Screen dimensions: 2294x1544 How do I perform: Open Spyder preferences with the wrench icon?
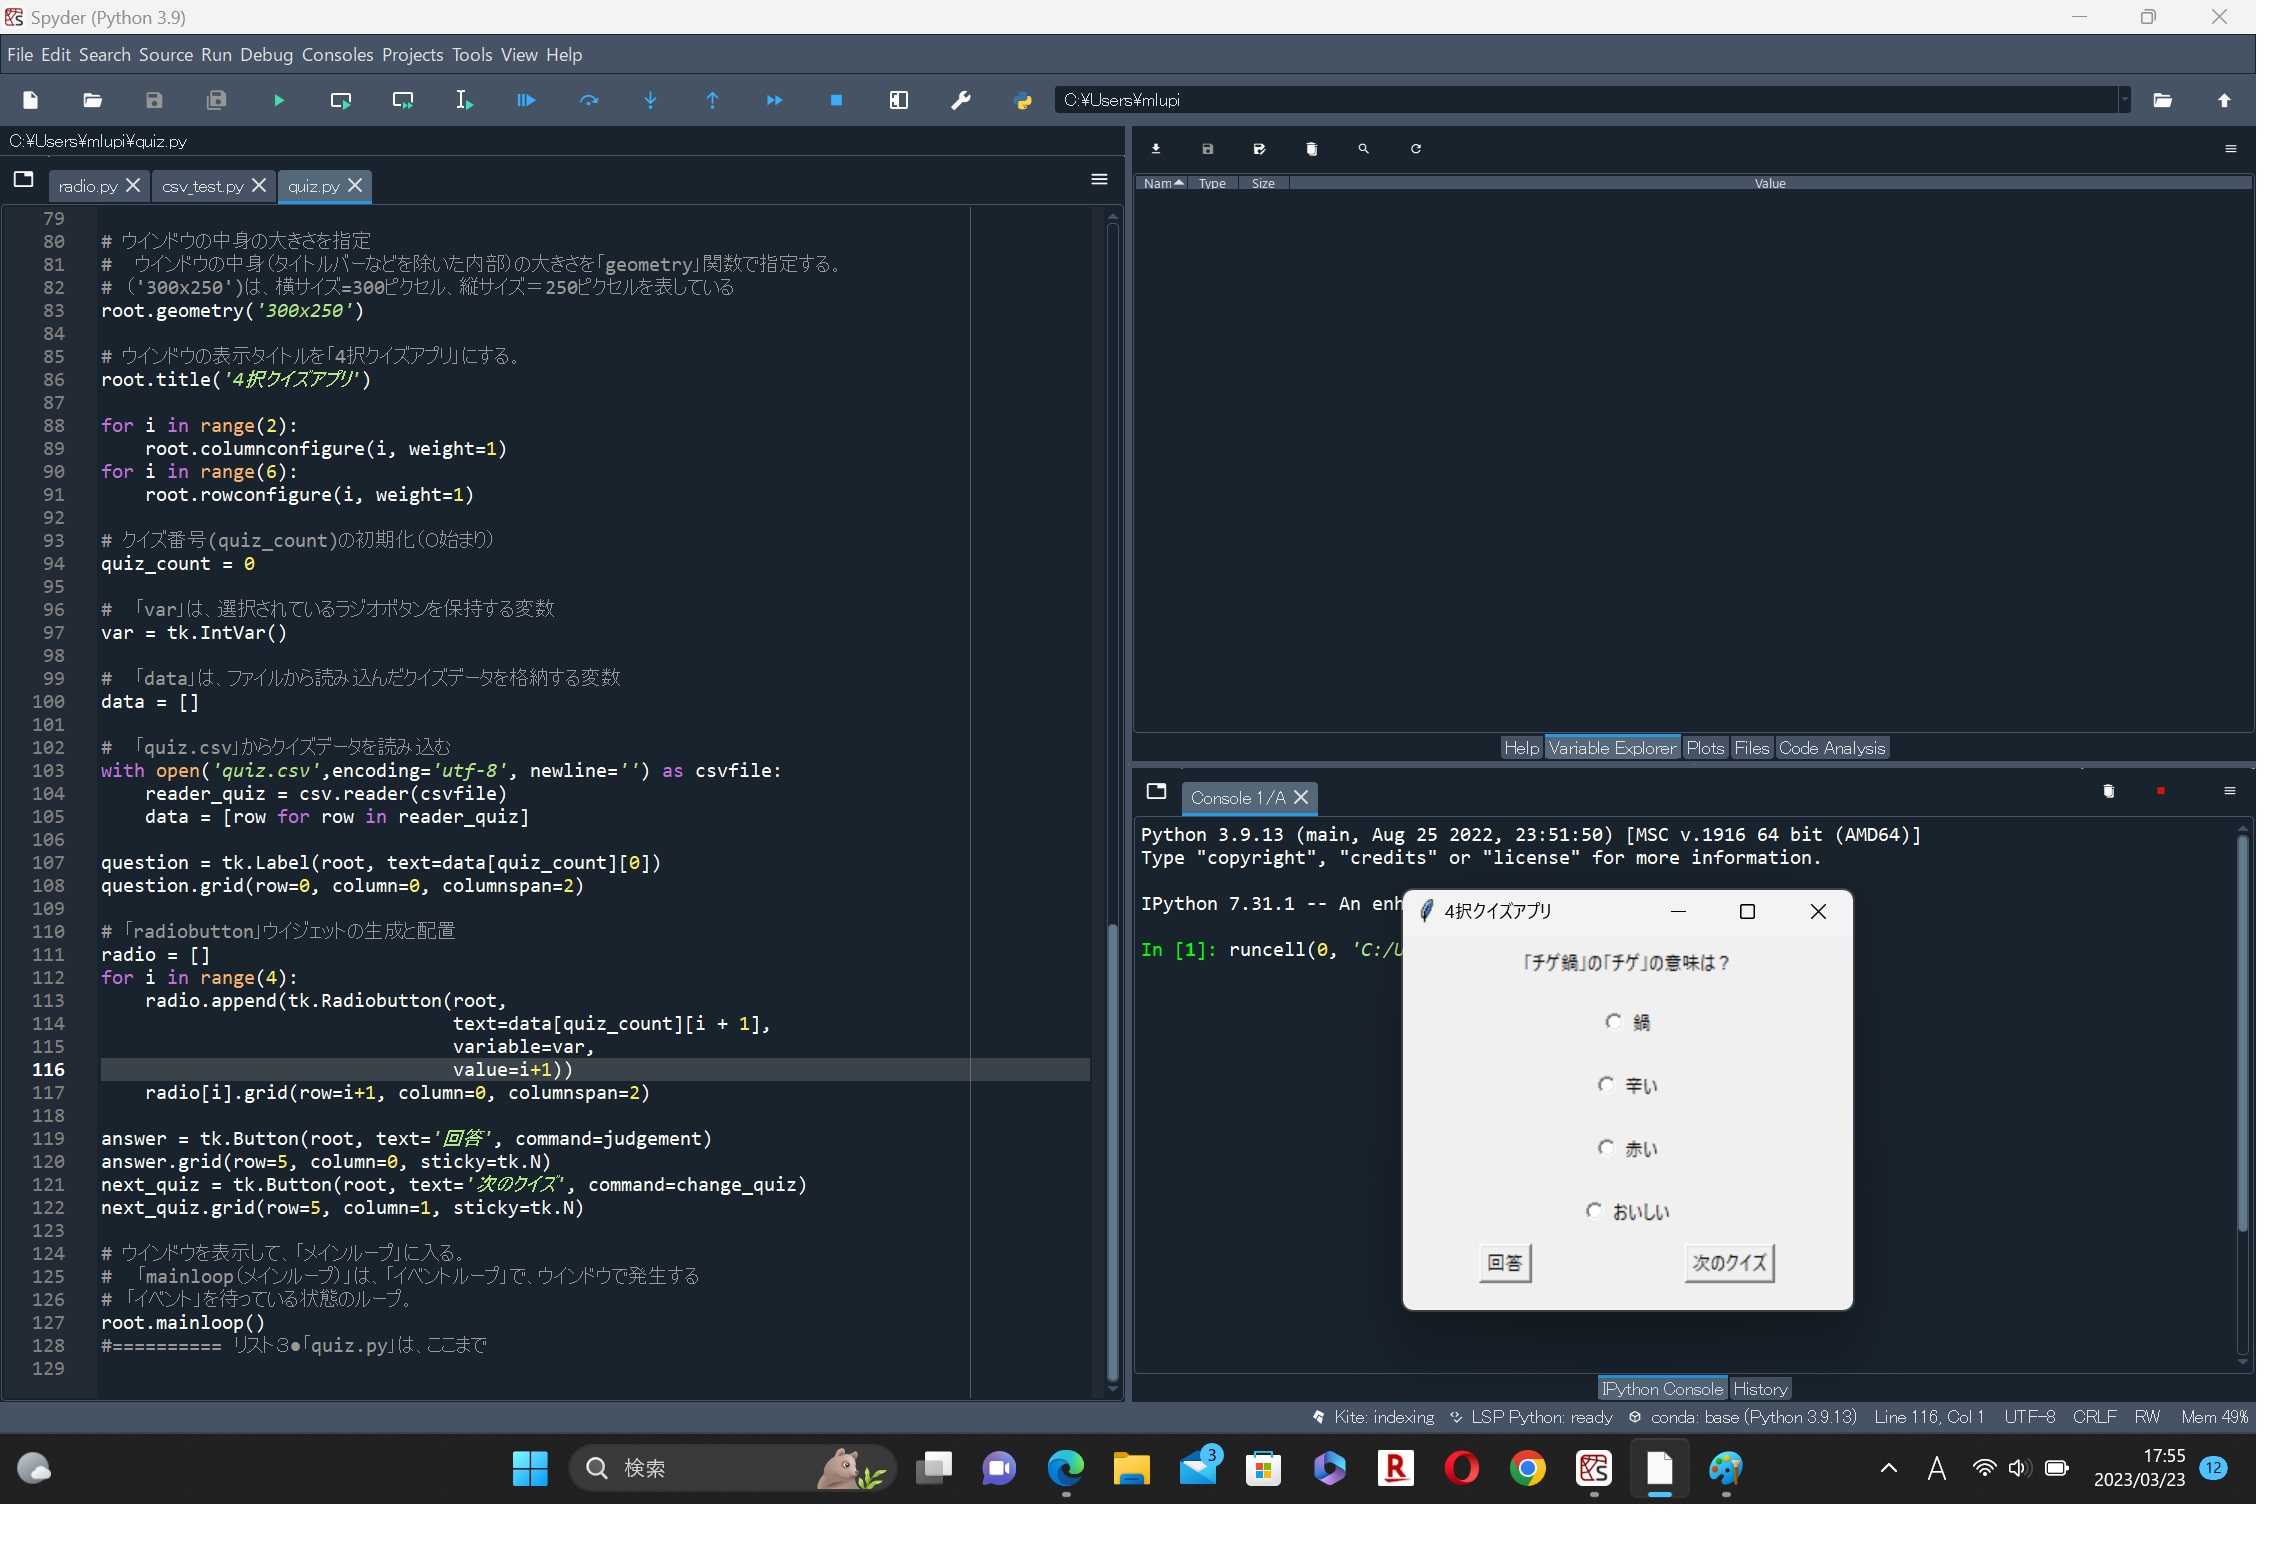[959, 100]
